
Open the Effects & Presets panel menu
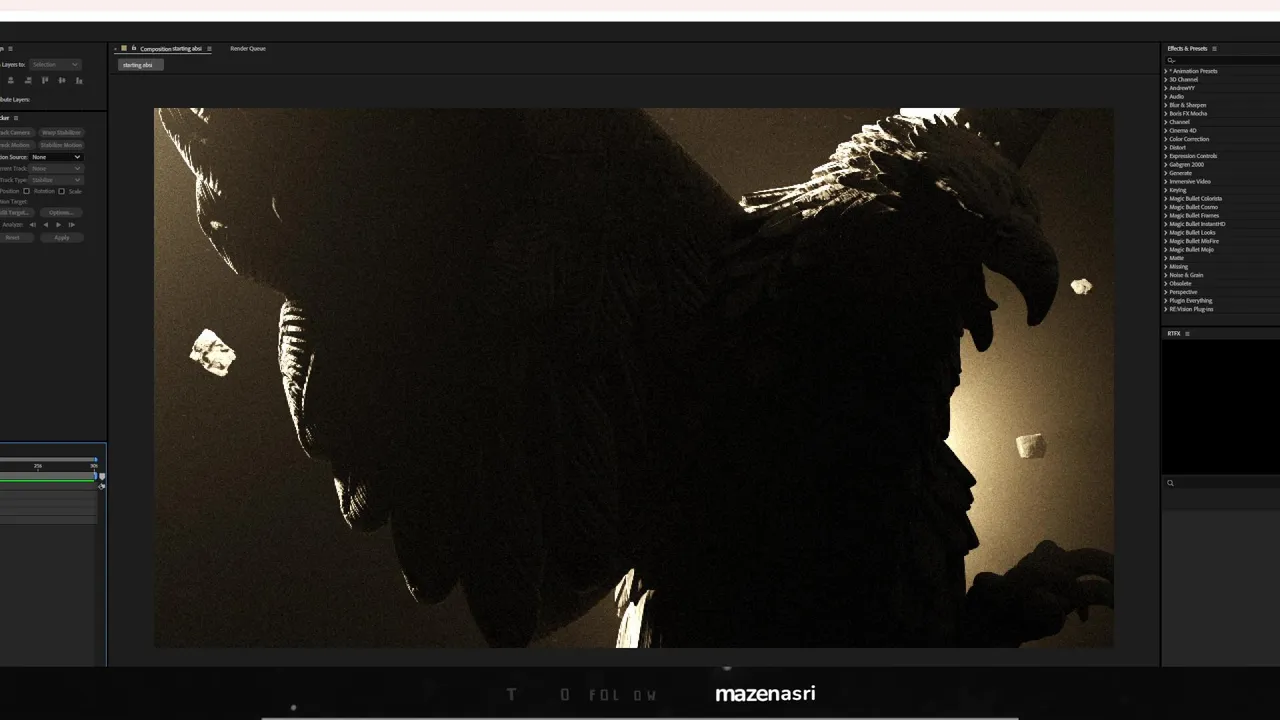point(1214,48)
